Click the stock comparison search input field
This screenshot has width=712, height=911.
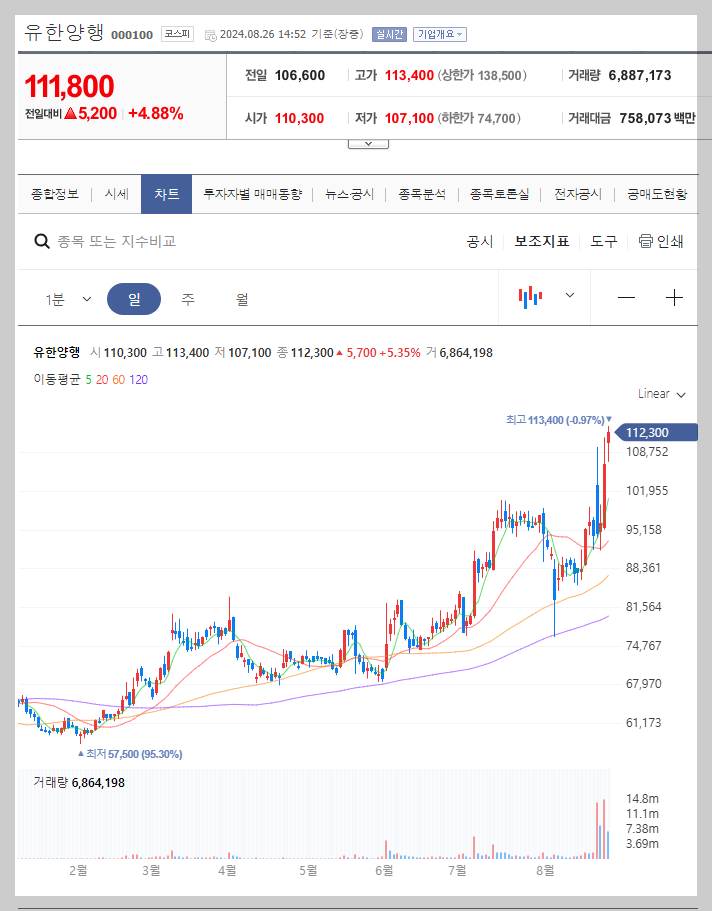click(x=150, y=240)
